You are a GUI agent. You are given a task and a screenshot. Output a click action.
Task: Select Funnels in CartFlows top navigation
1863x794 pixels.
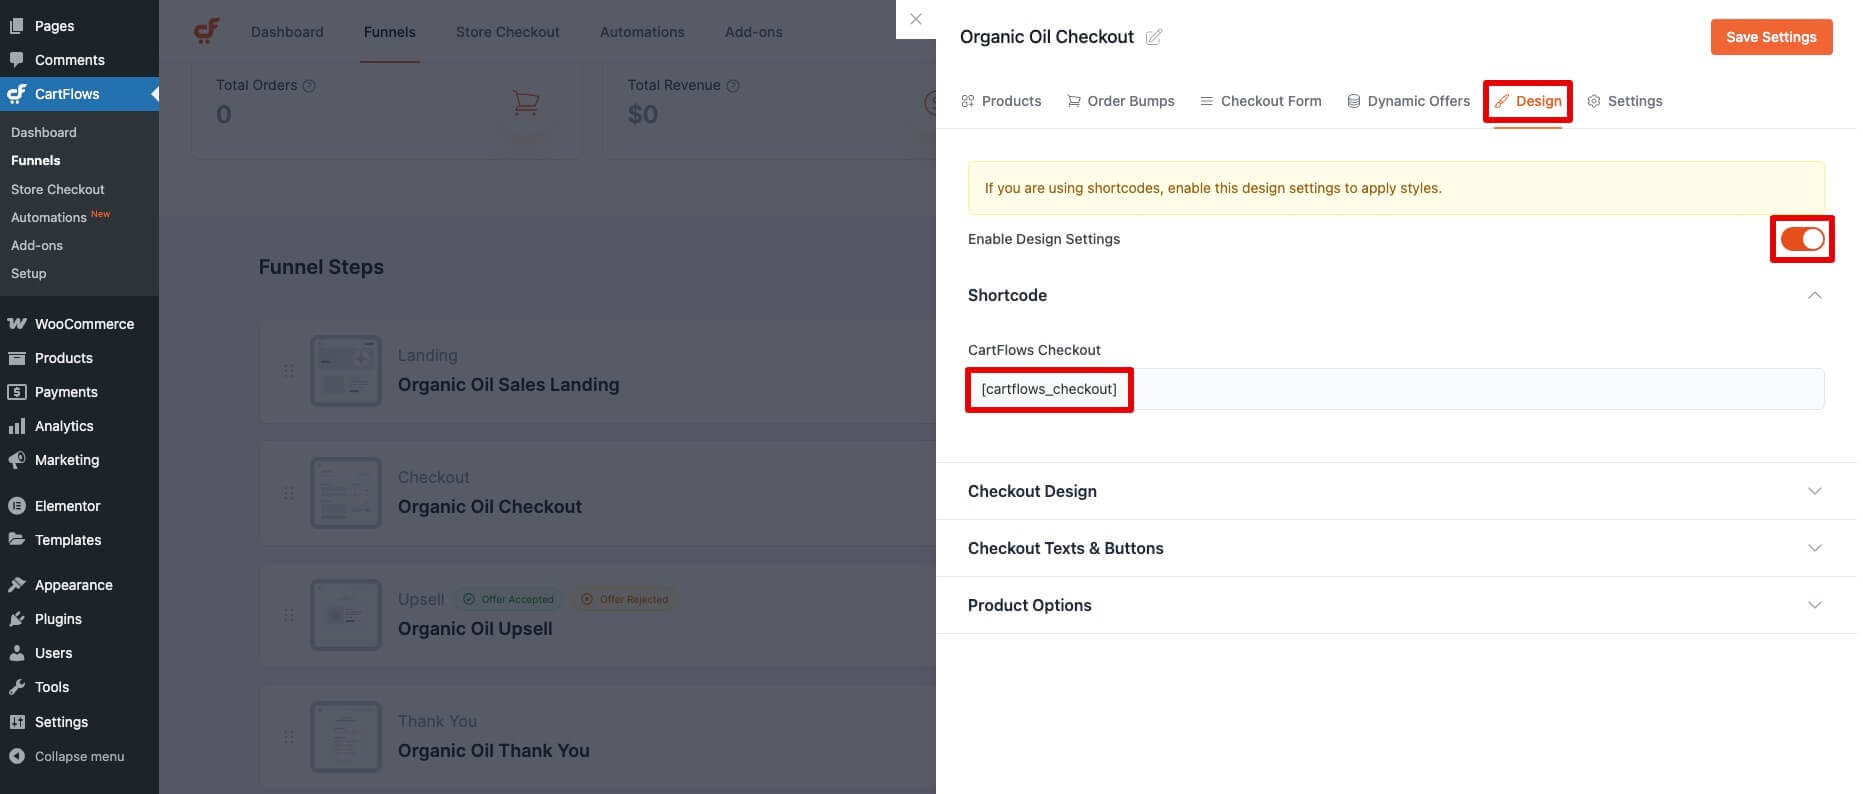pos(389,32)
